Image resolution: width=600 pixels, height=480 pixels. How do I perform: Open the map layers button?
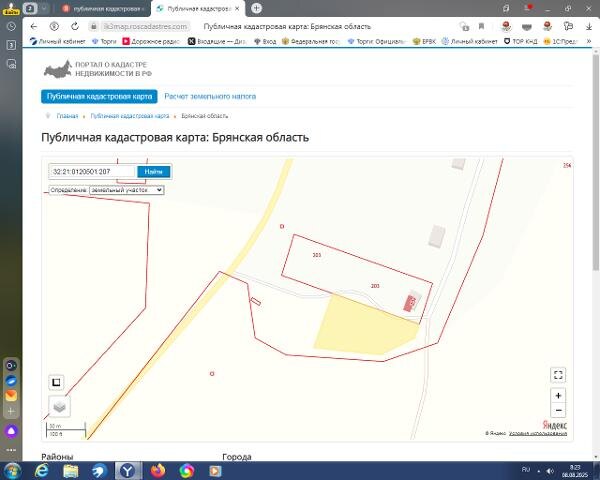point(59,407)
